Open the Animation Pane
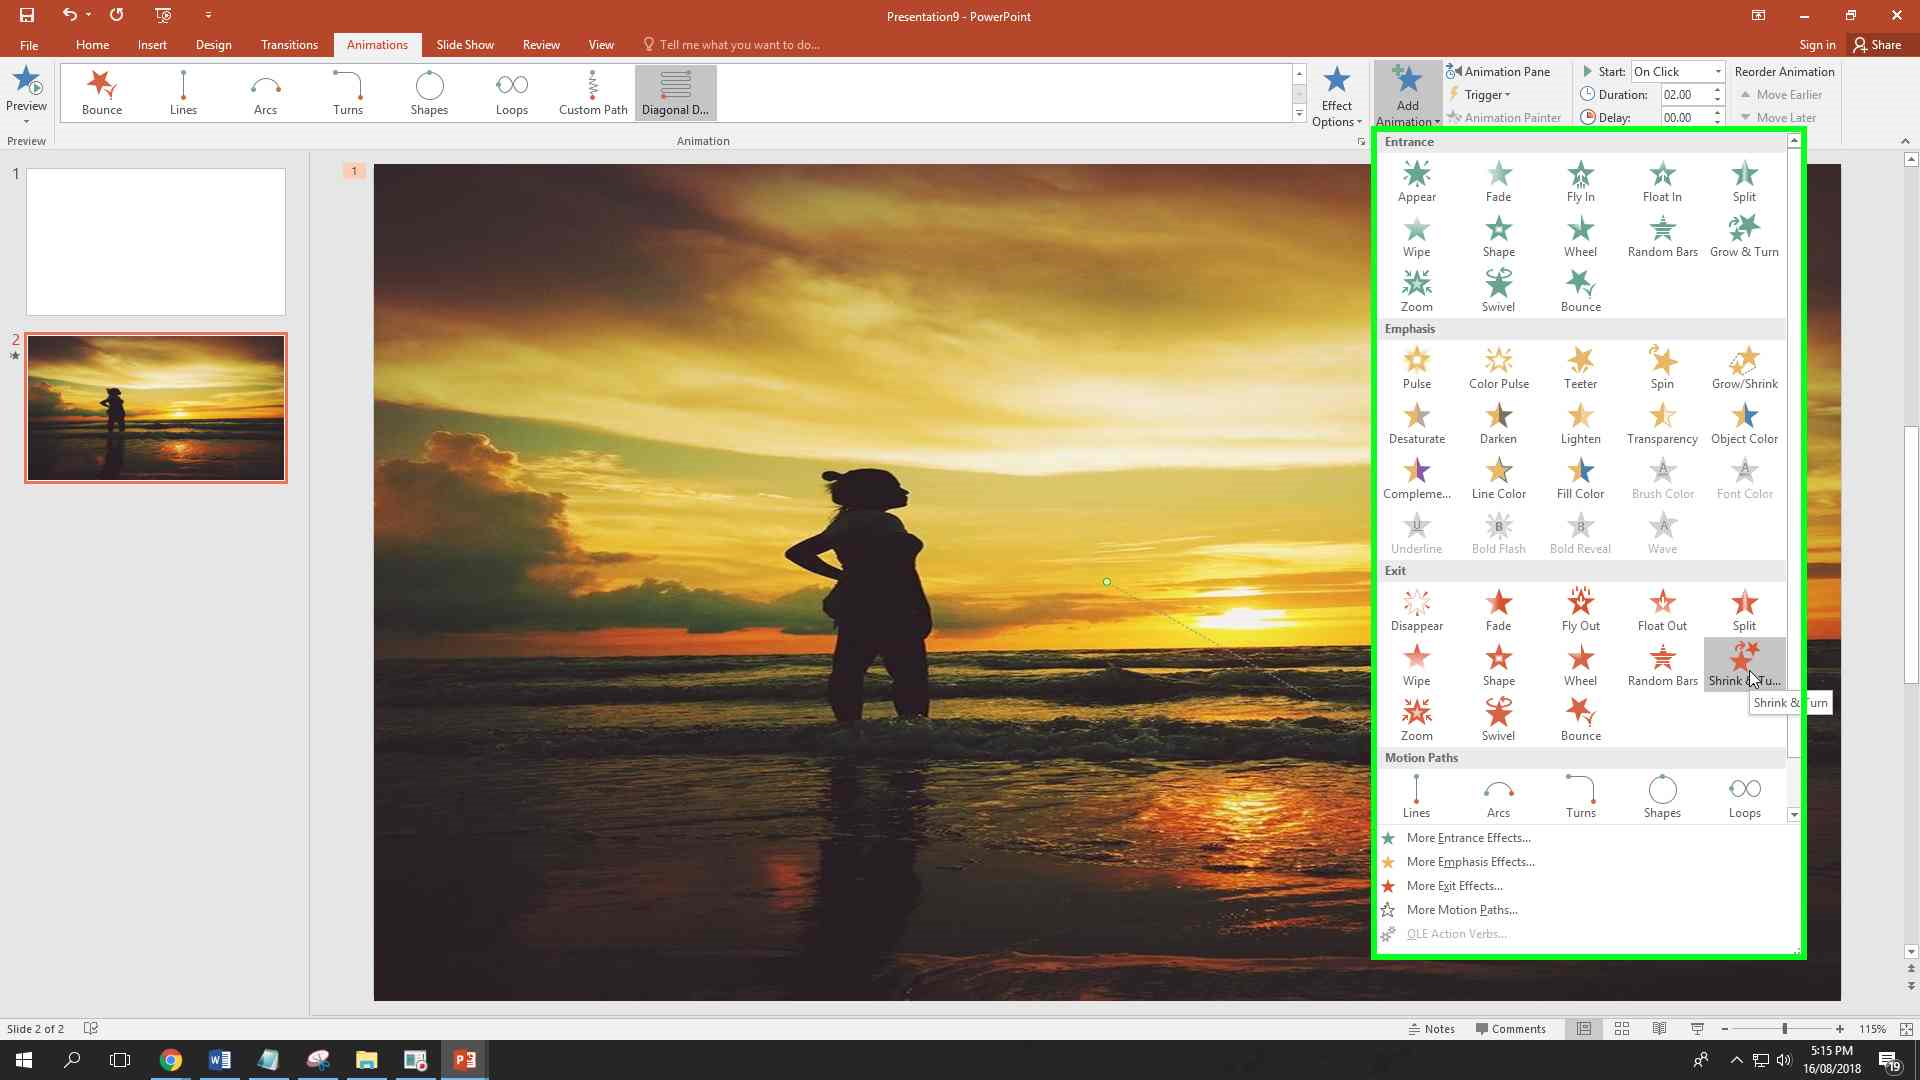The width and height of the screenshot is (1920, 1080). coord(1498,72)
